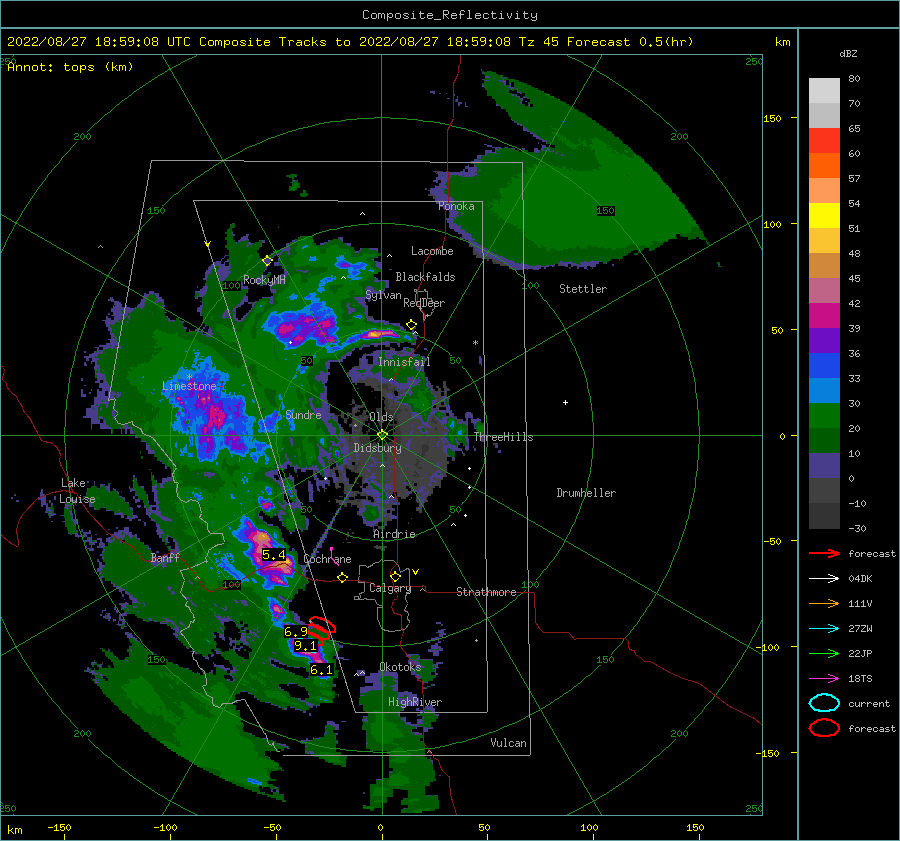900x841 pixels.
Task: Click the Calgary city label
Action: click(390, 588)
